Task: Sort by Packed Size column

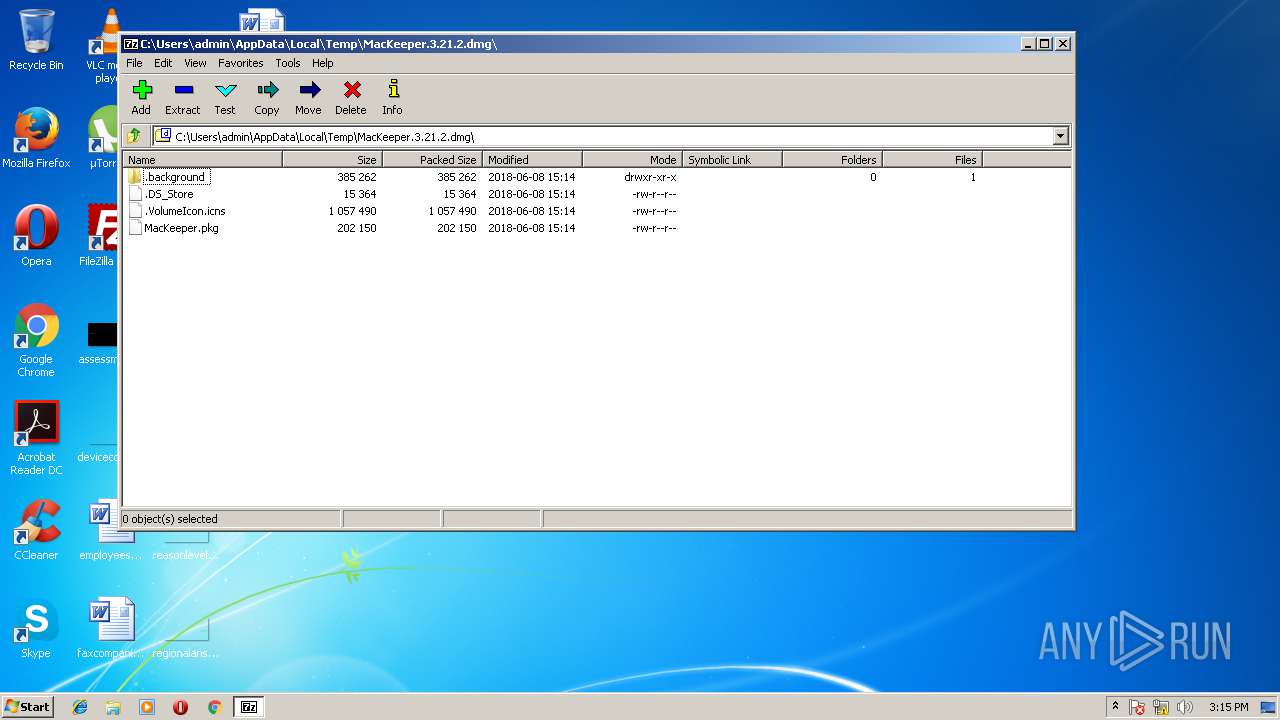Action: 432,159
